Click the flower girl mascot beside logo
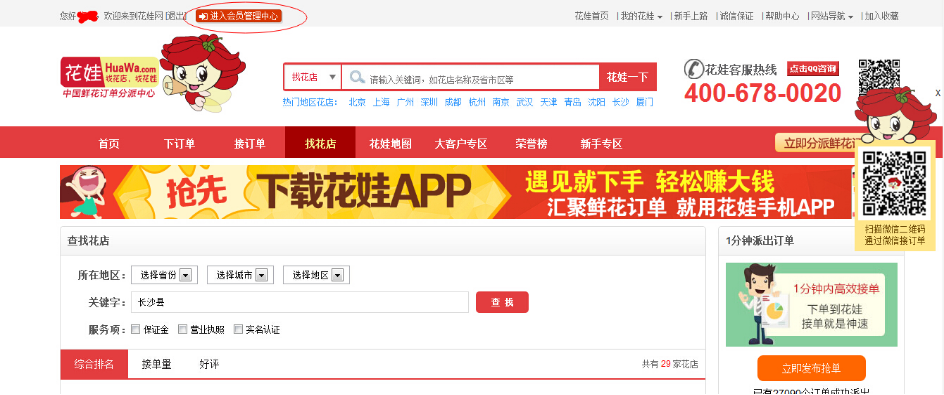This screenshot has width=944, height=395. click(x=201, y=73)
